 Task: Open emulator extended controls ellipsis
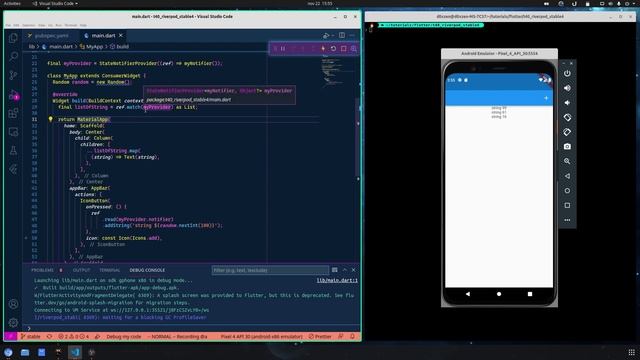(x=567, y=220)
